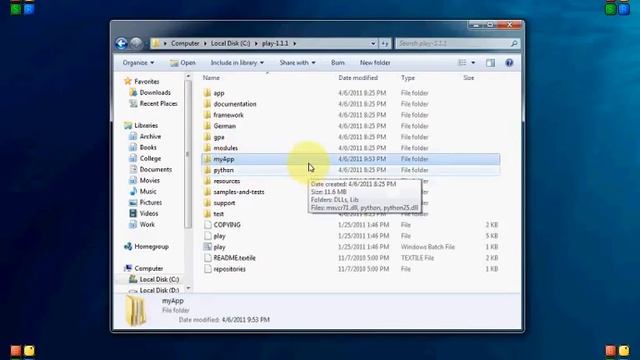
Task: Click the Burn toolbar button
Action: (x=338, y=63)
